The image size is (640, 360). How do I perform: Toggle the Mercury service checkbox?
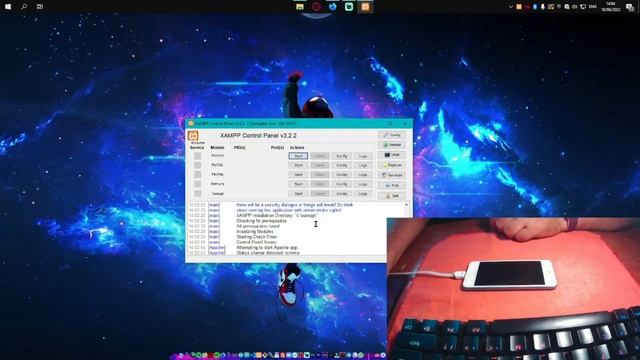[x=198, y=184]
